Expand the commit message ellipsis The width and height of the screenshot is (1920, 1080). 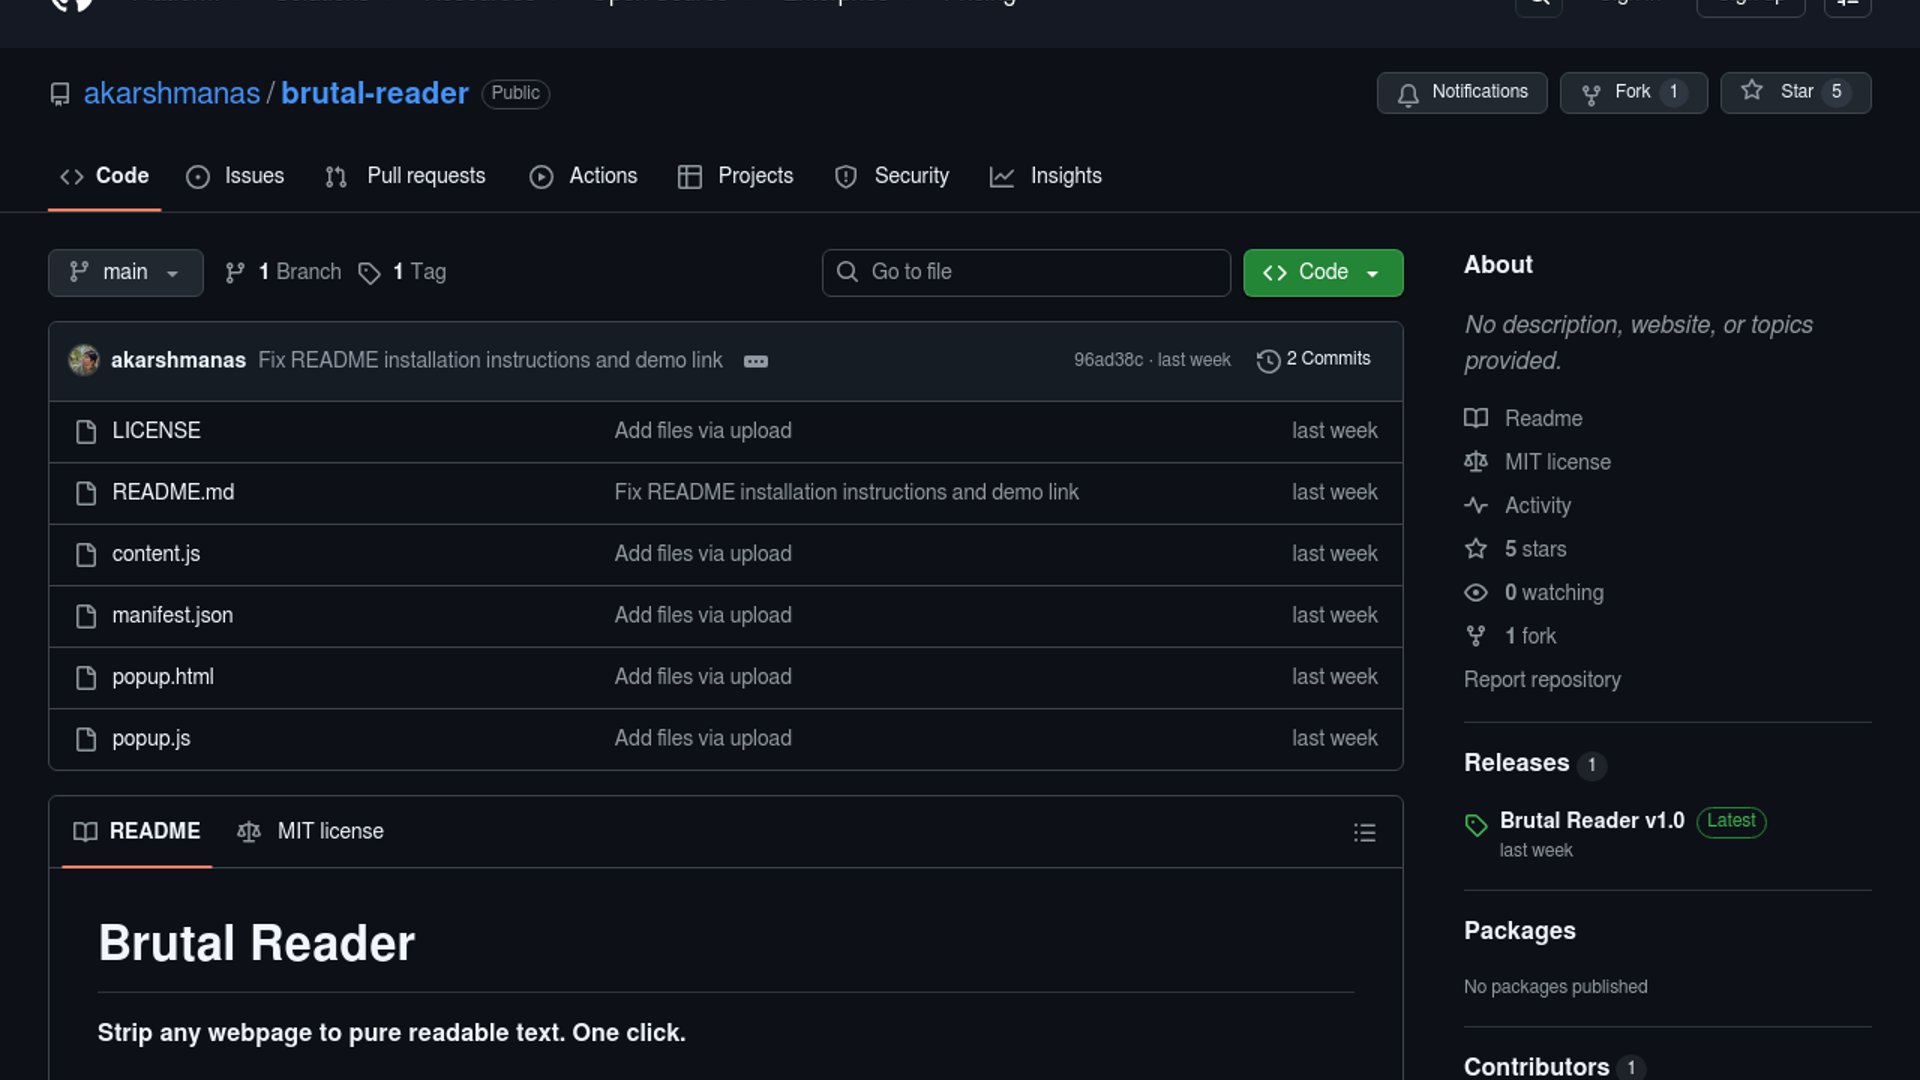(x=756, y=361)
